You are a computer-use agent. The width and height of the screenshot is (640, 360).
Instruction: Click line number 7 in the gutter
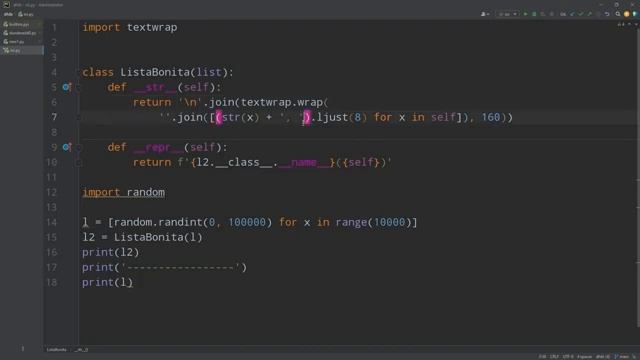click(54, 117)
